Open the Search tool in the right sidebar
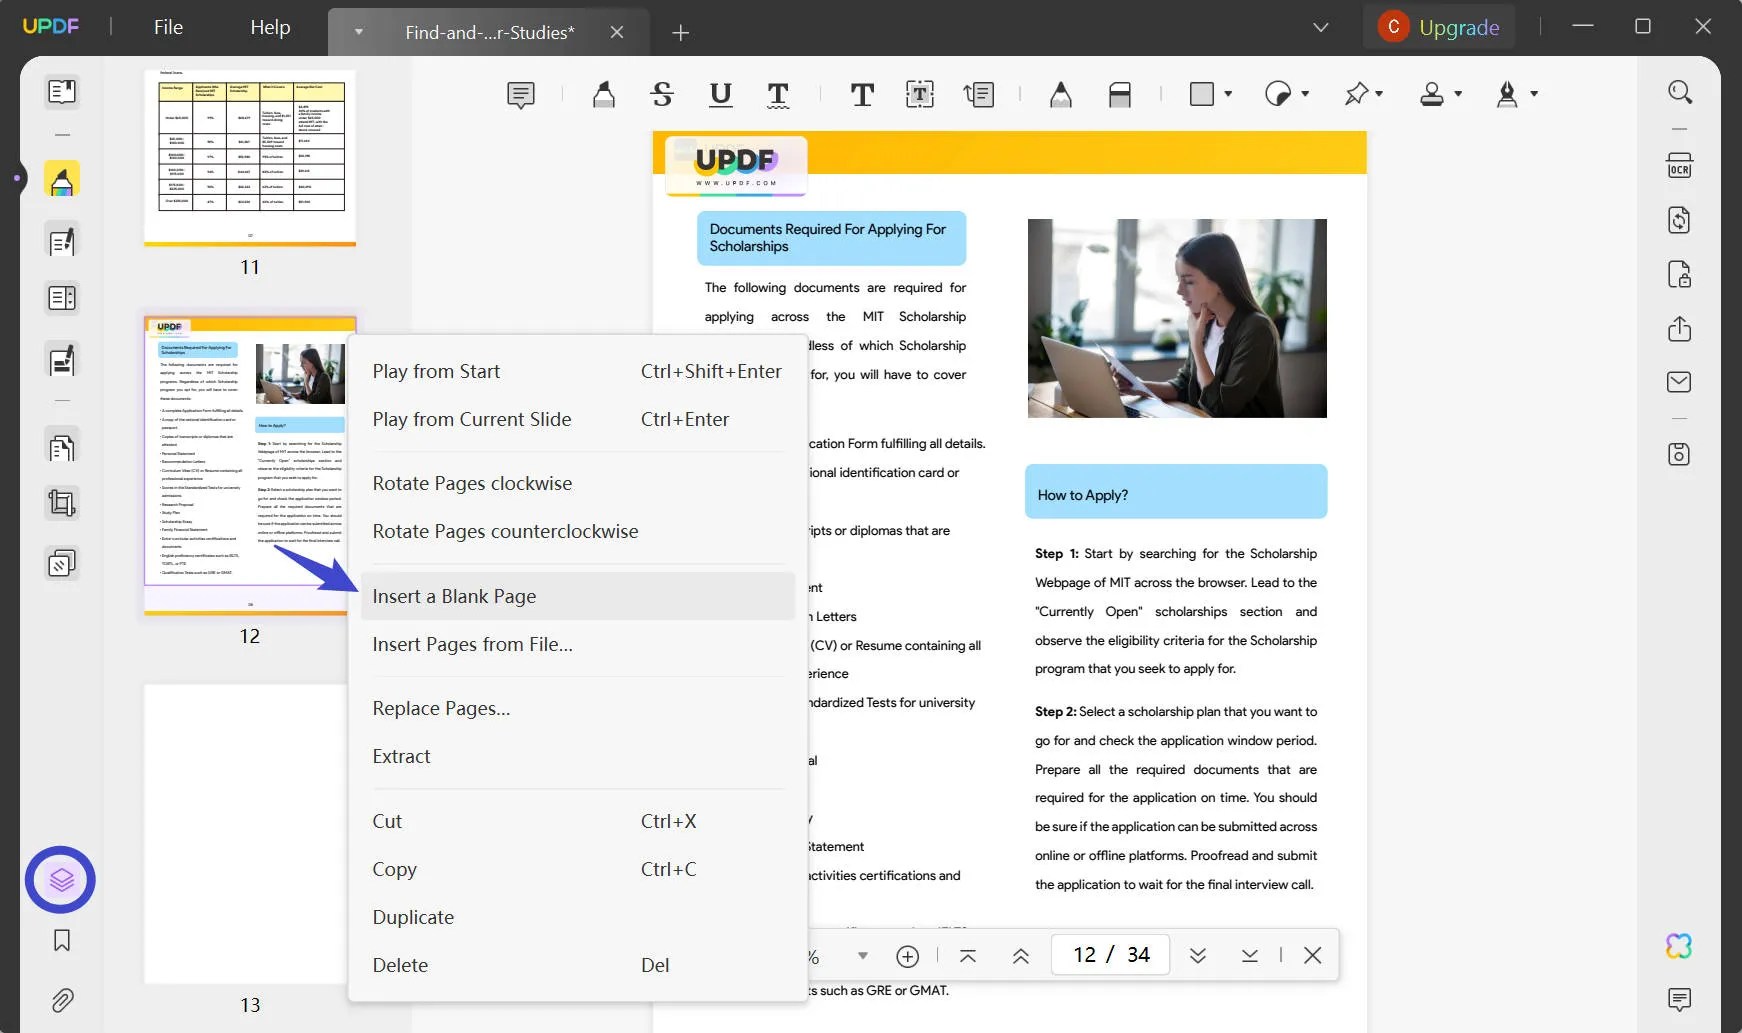This screenshot has height=1033, width=1742. (x=1680, y=92)
